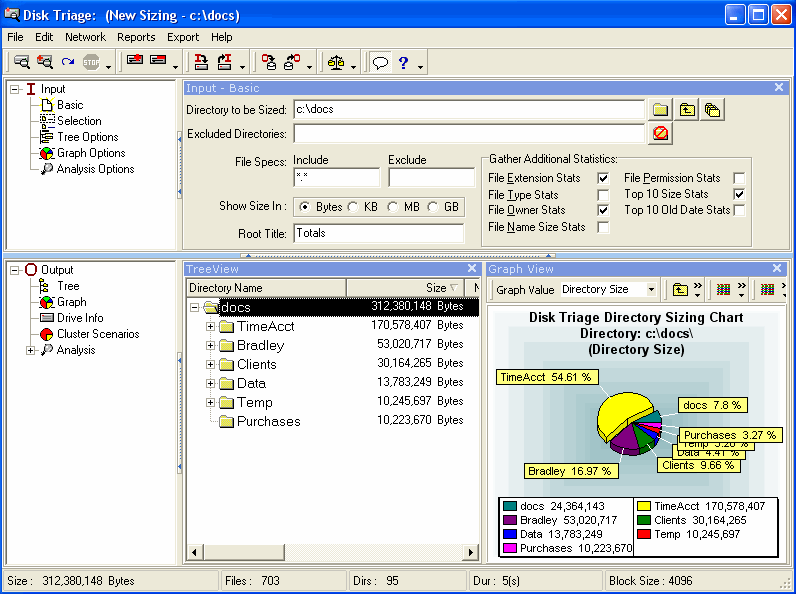Click the magnifier with red arrow icon
Image resolution: width=796 pixels, height=594 pixels.
pos(45,62)
